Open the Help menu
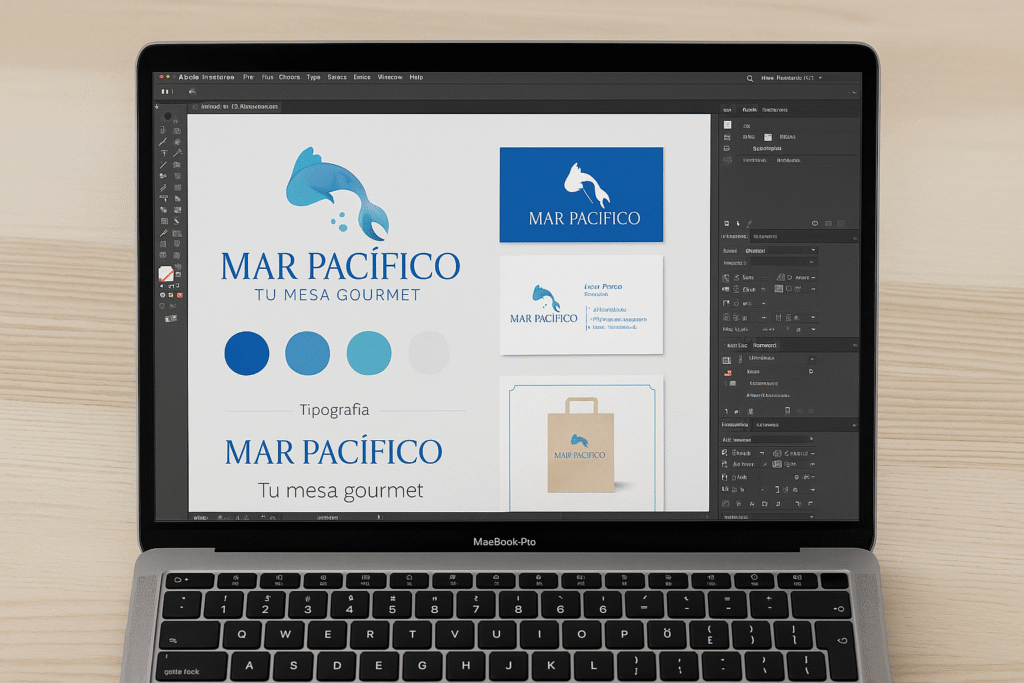Image resolution: width=1024 pixels, height=683 pixels. 416,77
